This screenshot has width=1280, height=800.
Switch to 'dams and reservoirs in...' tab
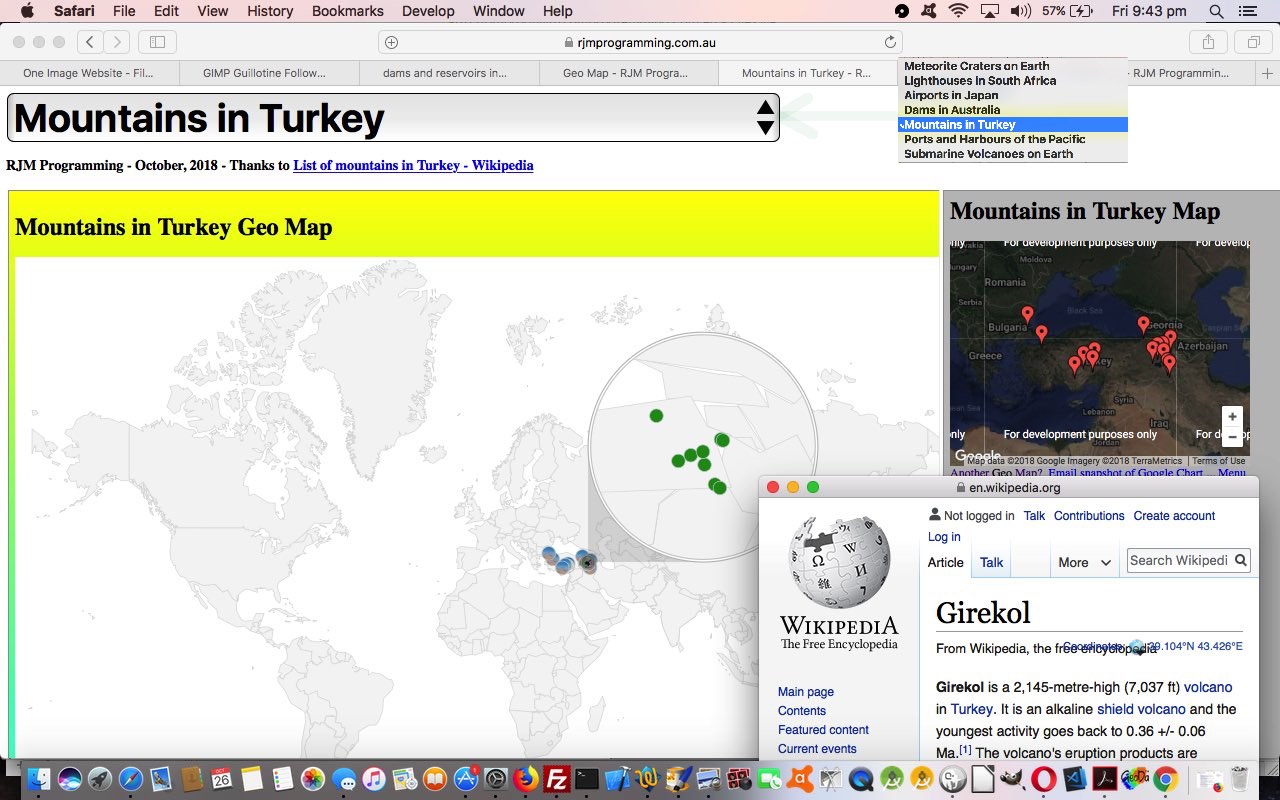pyautogui.click(x=448, y=73)
